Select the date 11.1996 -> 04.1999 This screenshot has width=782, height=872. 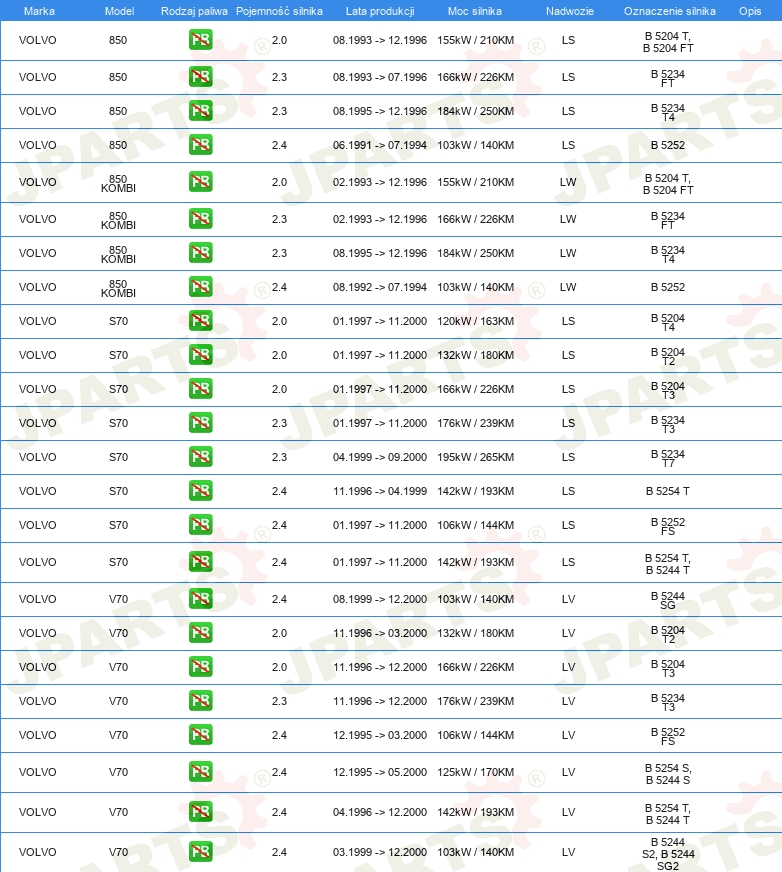380,491
